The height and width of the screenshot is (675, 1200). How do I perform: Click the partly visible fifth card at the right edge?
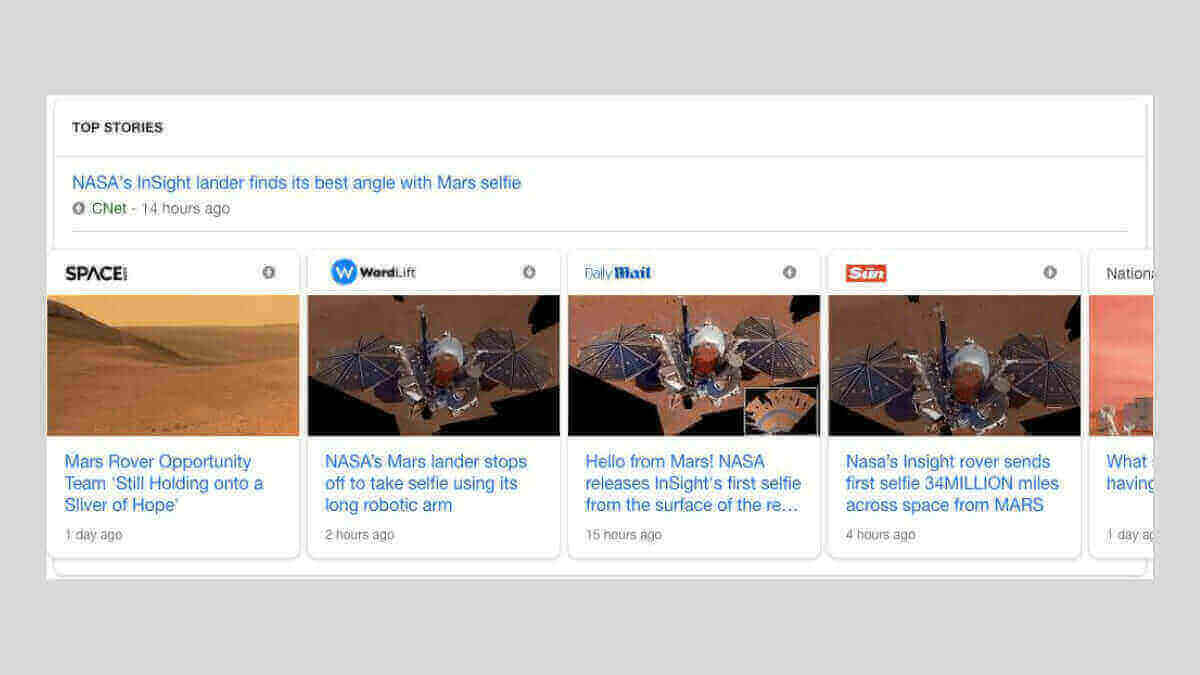(x=1121, y=400)
